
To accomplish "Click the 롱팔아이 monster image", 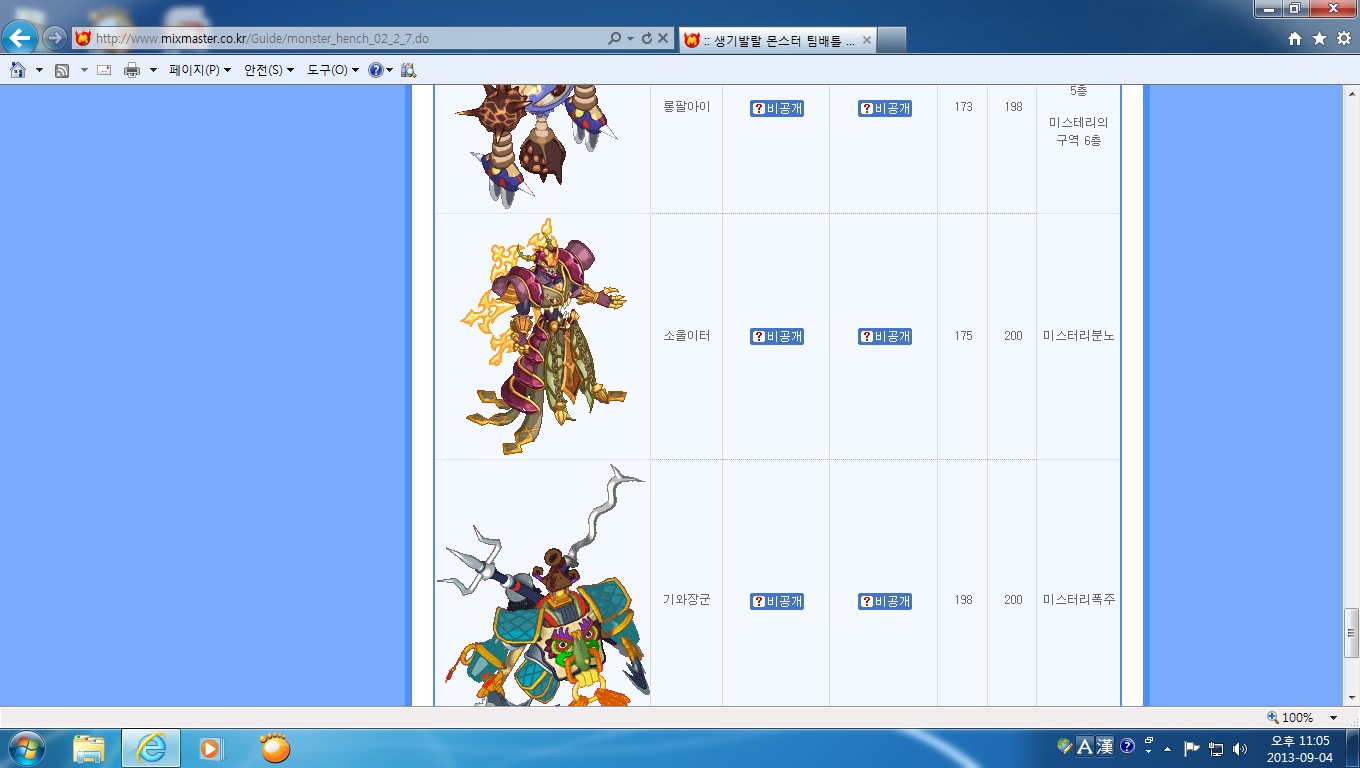I will click(x=535, y=146).
